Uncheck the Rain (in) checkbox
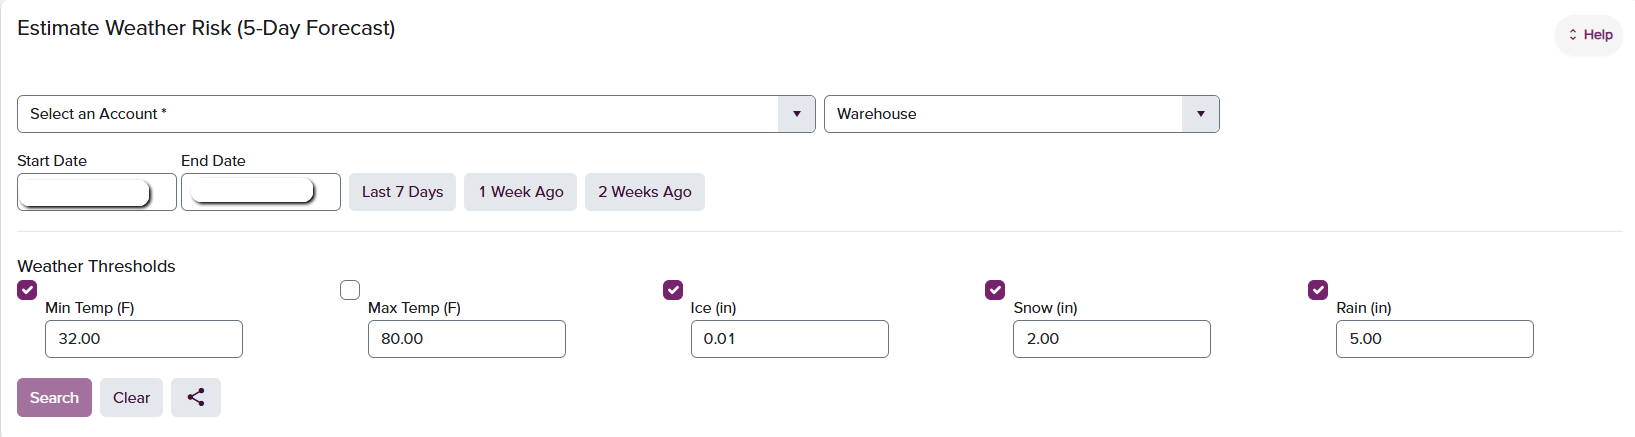This screenshot has width=1635, height=437. (x=1318, y=290)
